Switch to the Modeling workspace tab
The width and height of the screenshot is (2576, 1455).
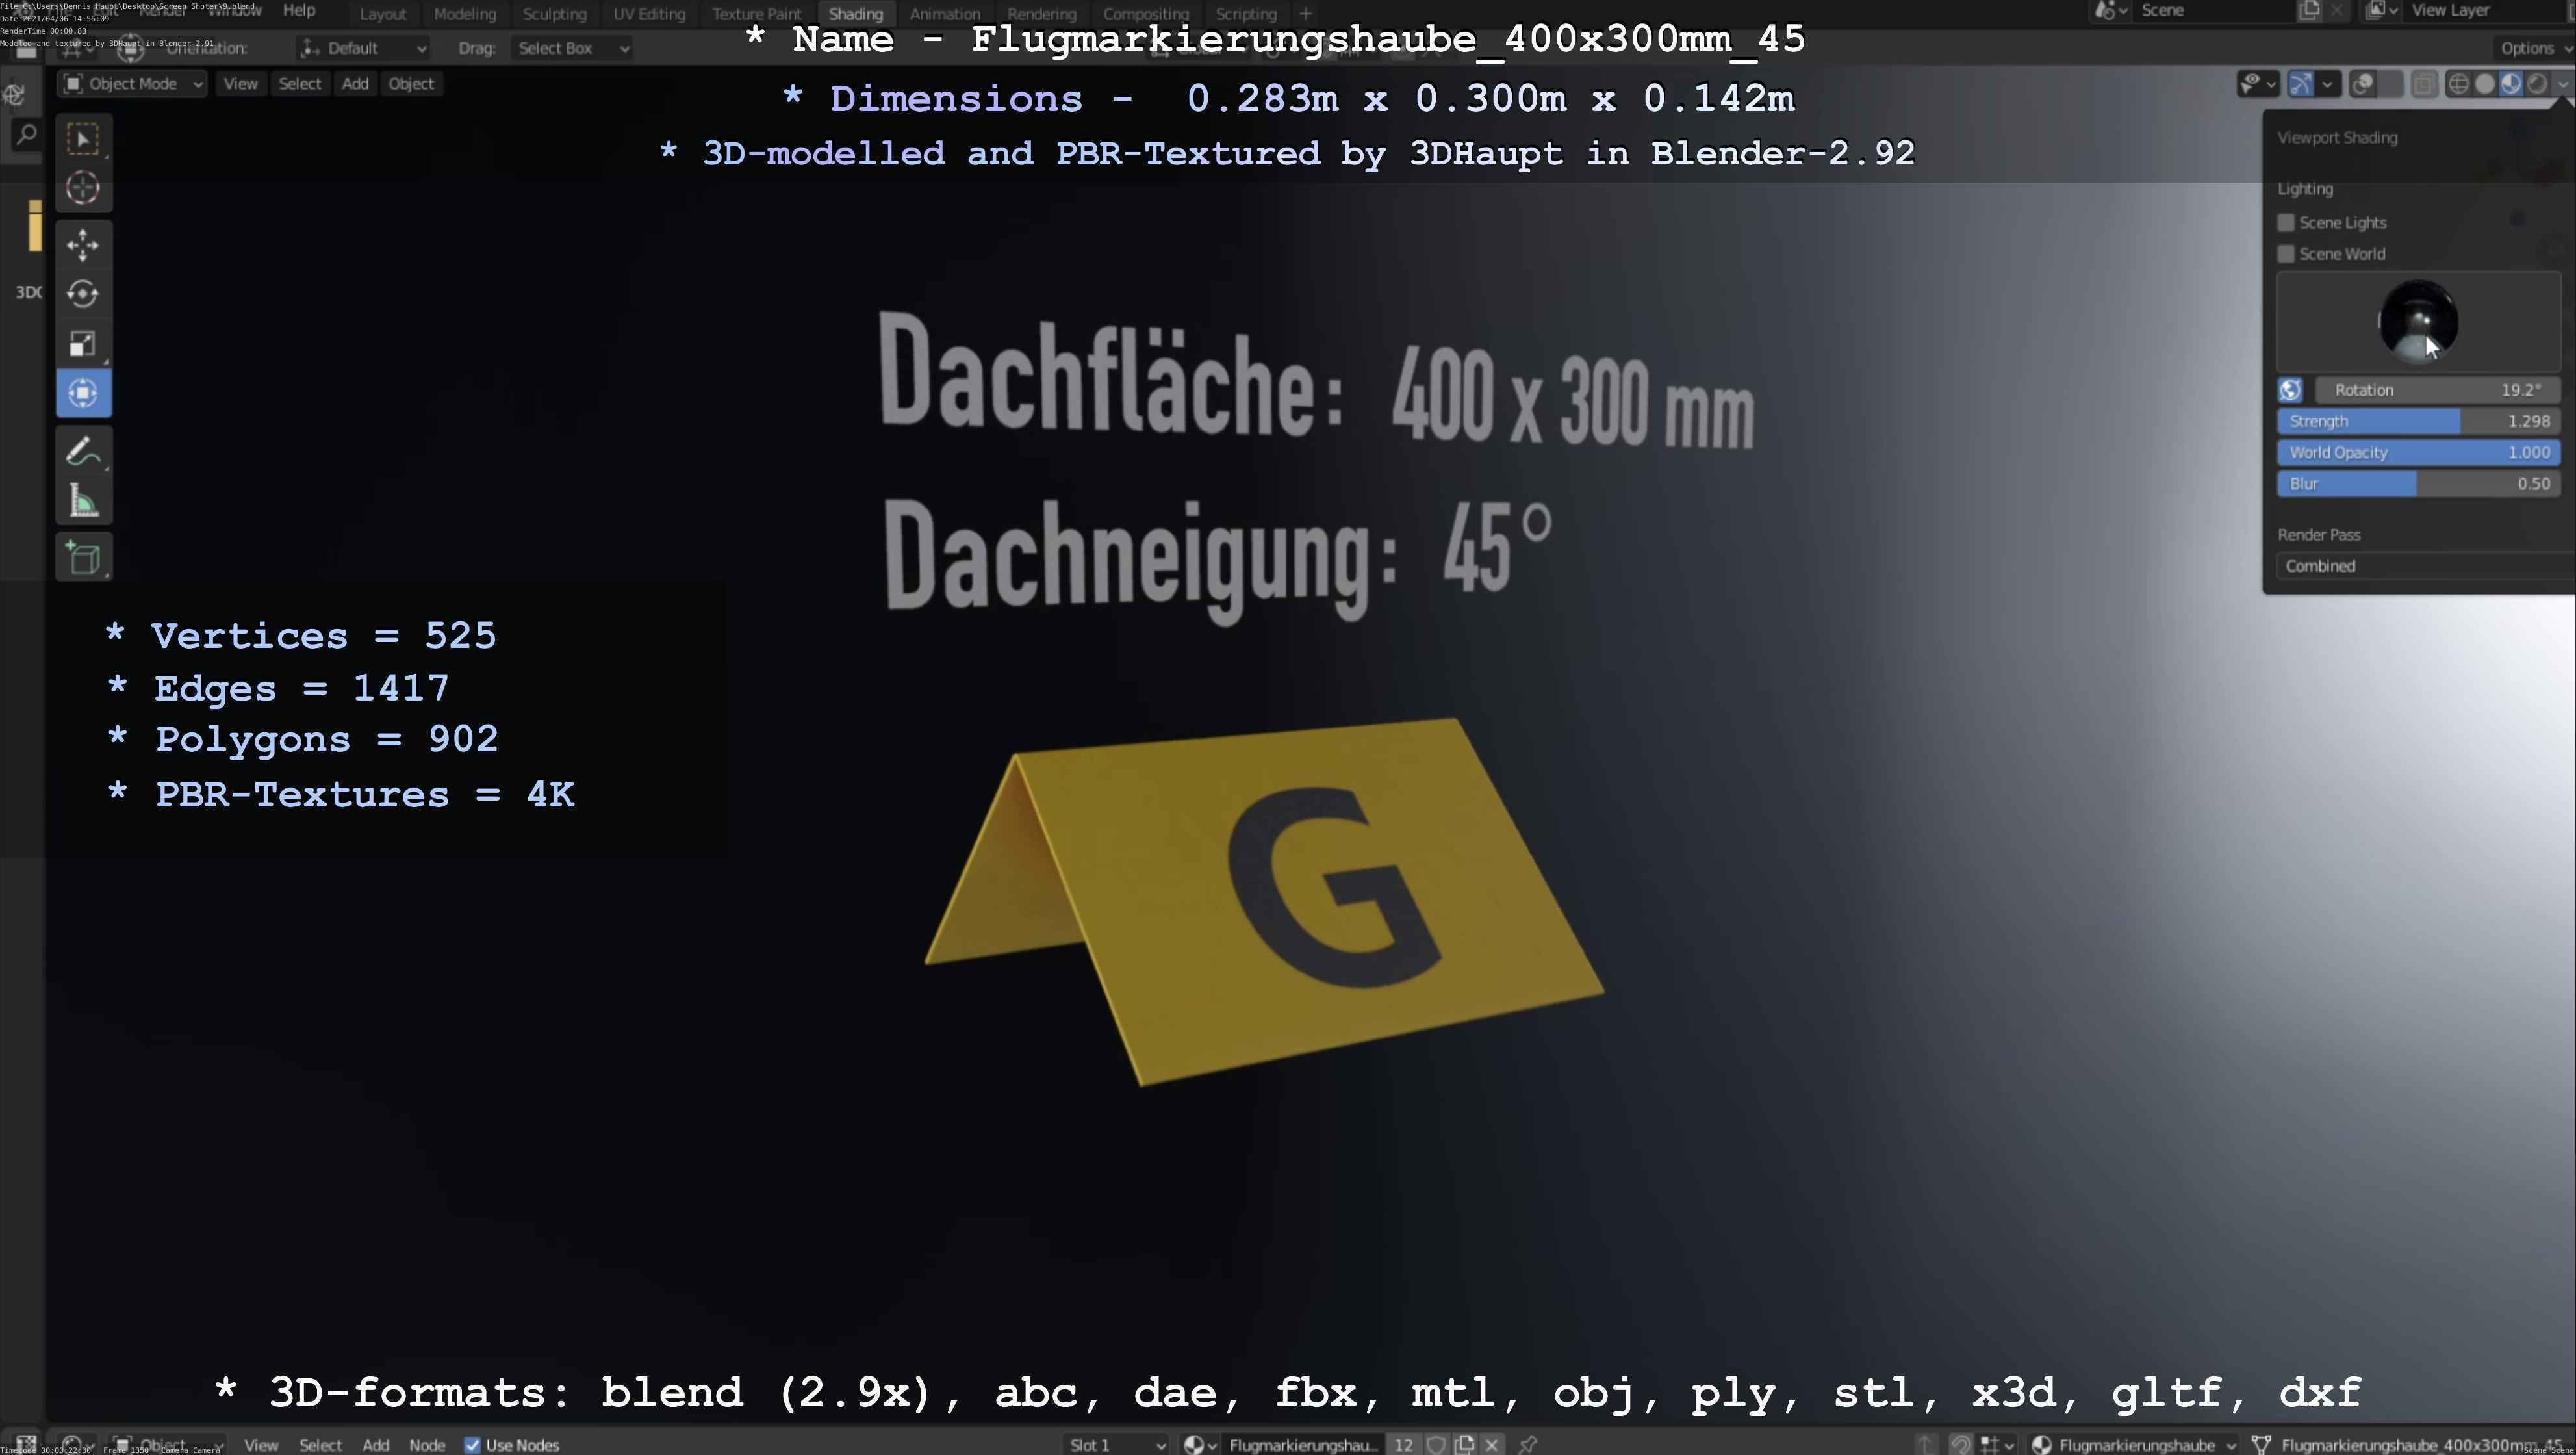(x=465, y=14)
